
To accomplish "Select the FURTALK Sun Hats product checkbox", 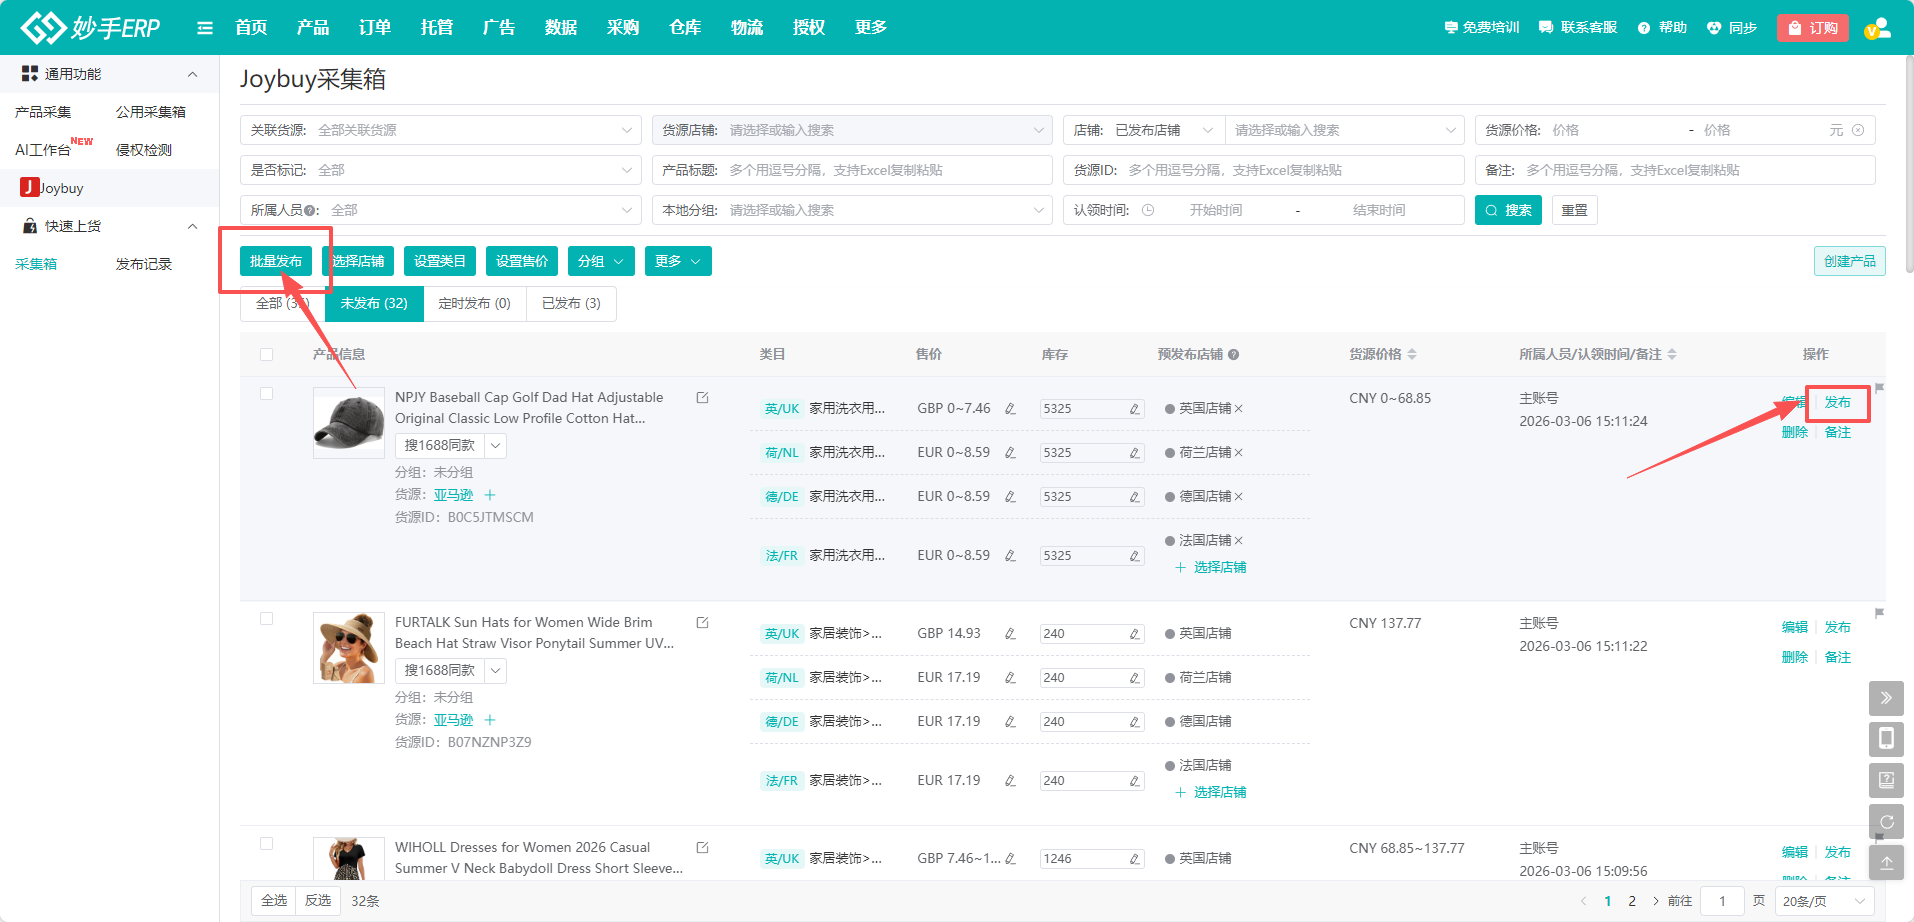I will [x=266, y=619].
